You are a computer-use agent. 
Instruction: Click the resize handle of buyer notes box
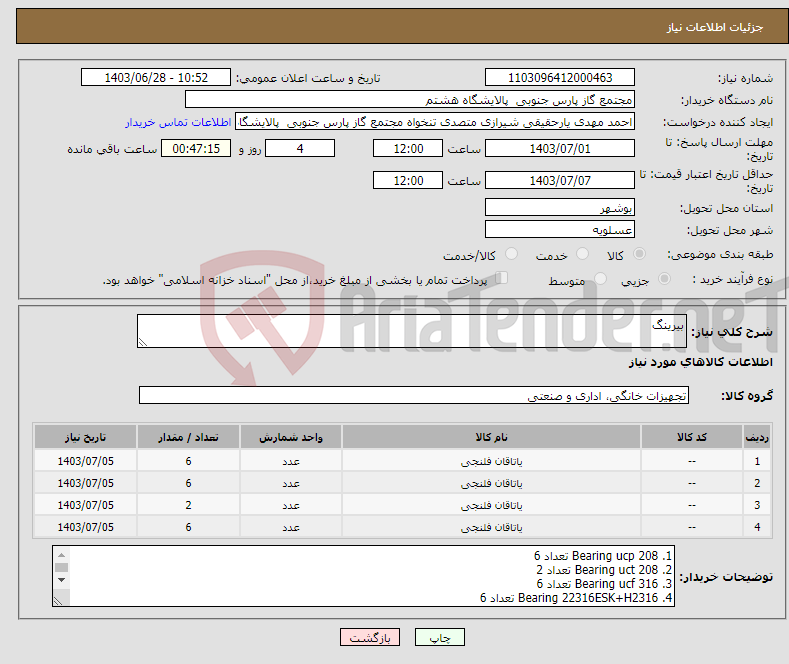click(58, 601)
